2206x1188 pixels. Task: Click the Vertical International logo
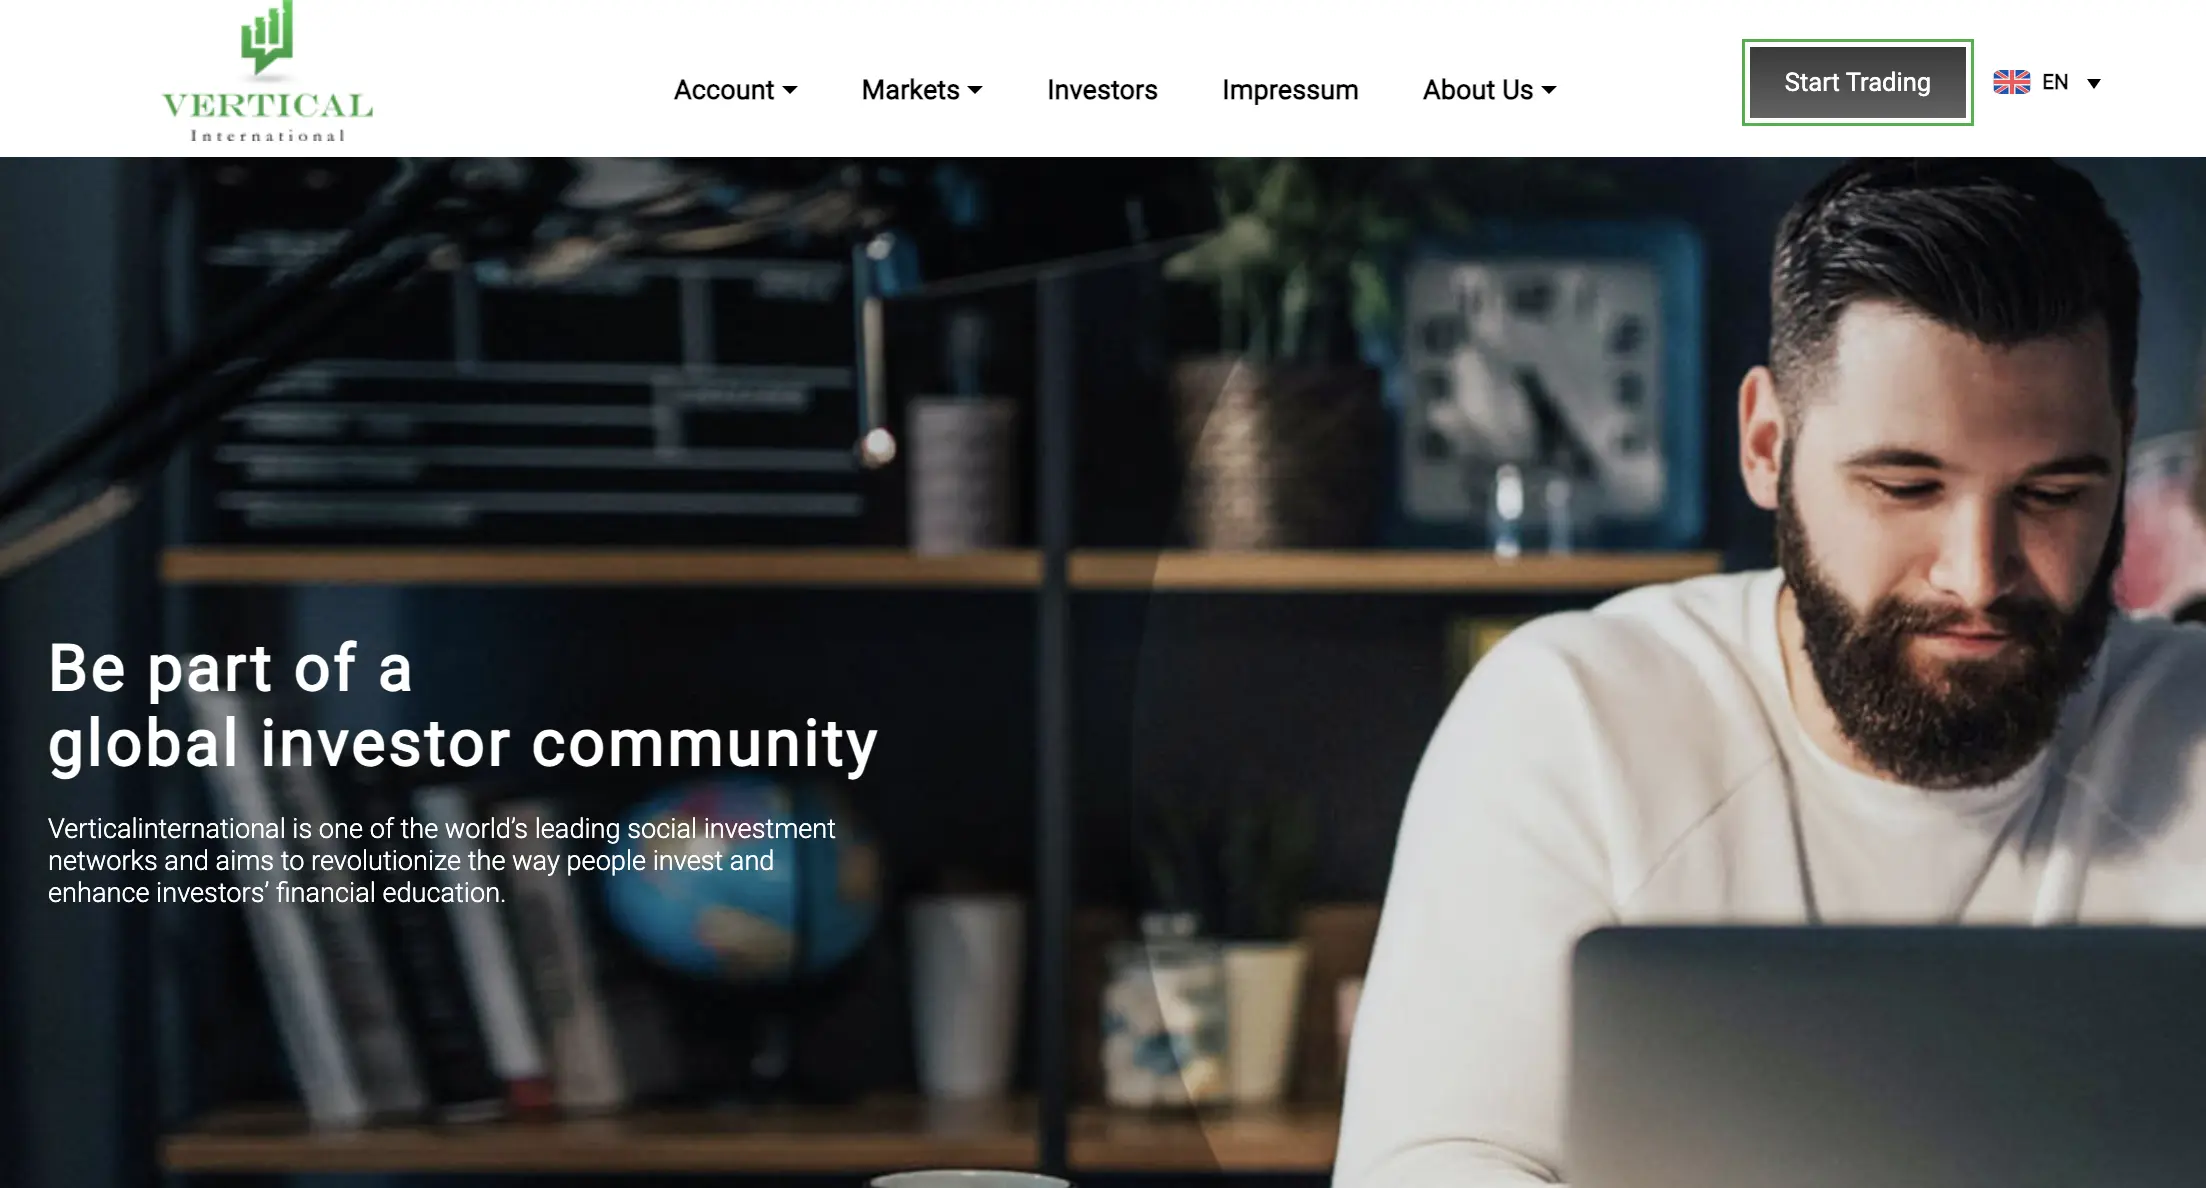tap(267, 72)
